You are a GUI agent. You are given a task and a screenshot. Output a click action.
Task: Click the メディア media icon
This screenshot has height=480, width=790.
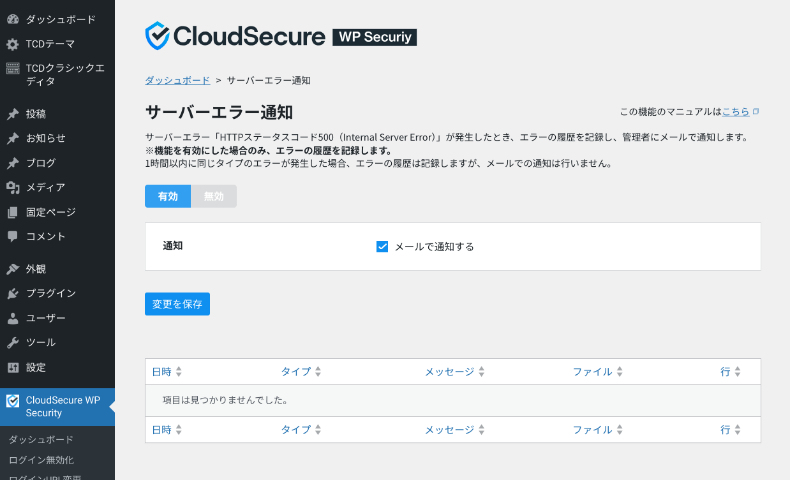(13, 187)
